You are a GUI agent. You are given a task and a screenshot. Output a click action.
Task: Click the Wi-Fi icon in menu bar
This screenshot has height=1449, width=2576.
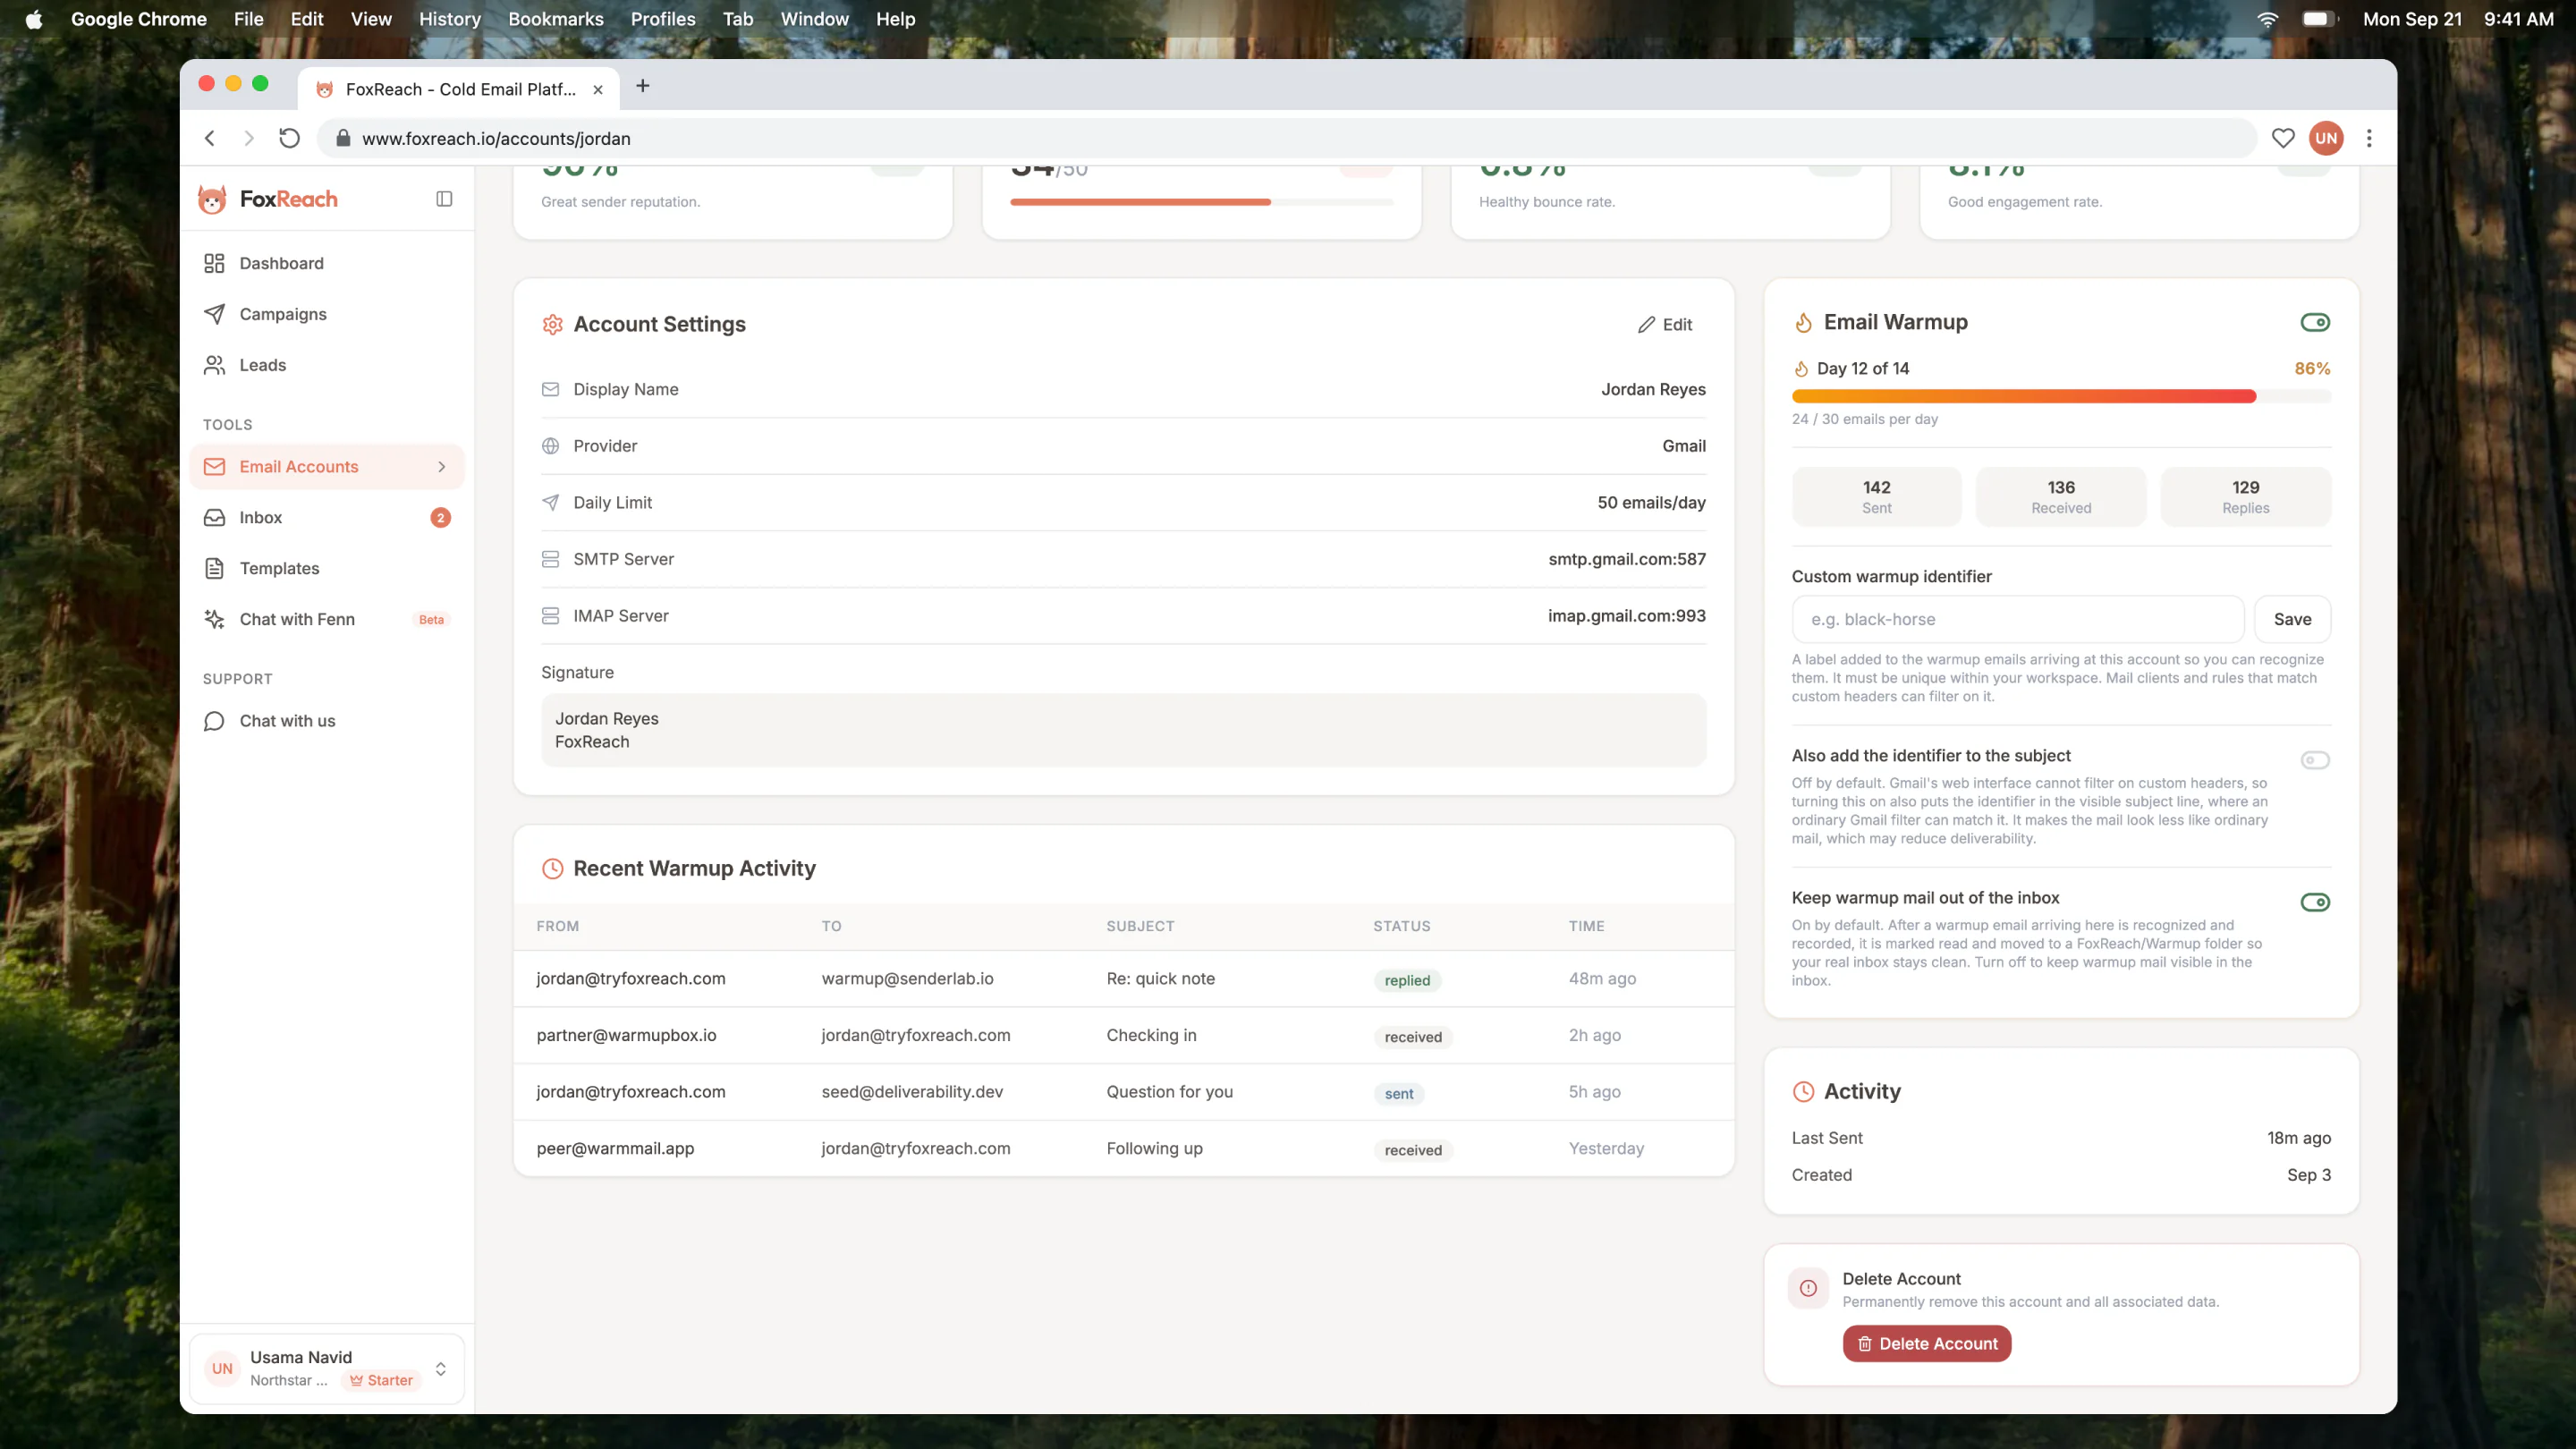tap(2268, 19)
